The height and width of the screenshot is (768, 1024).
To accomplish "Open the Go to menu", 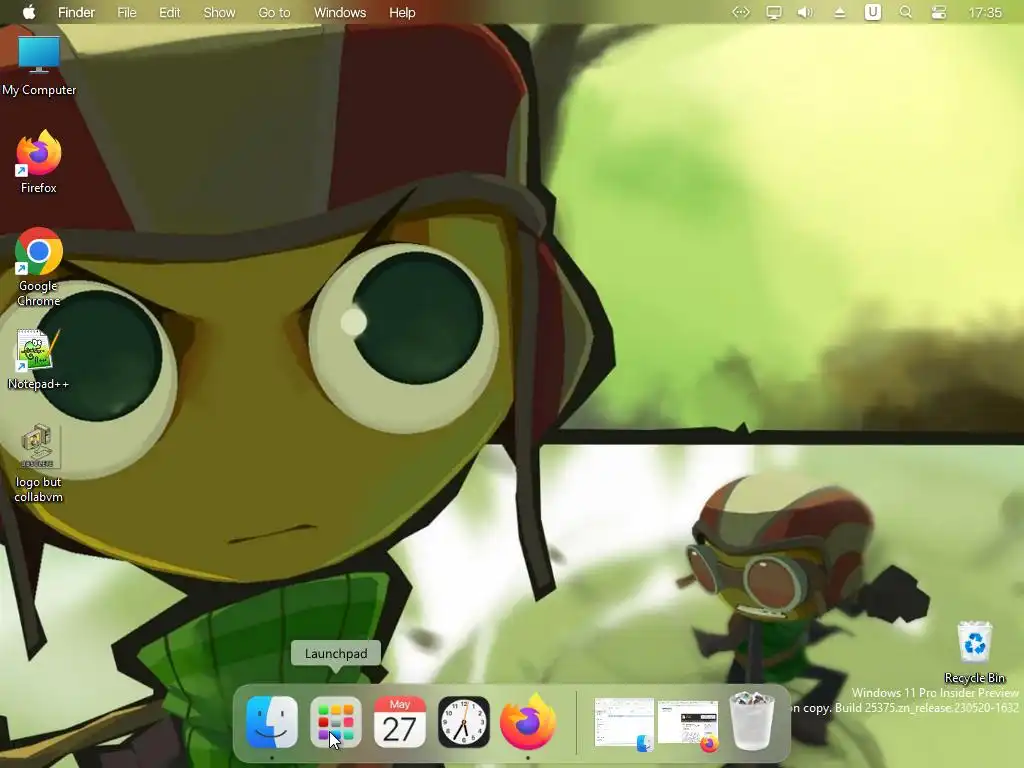I will [274, 12].
